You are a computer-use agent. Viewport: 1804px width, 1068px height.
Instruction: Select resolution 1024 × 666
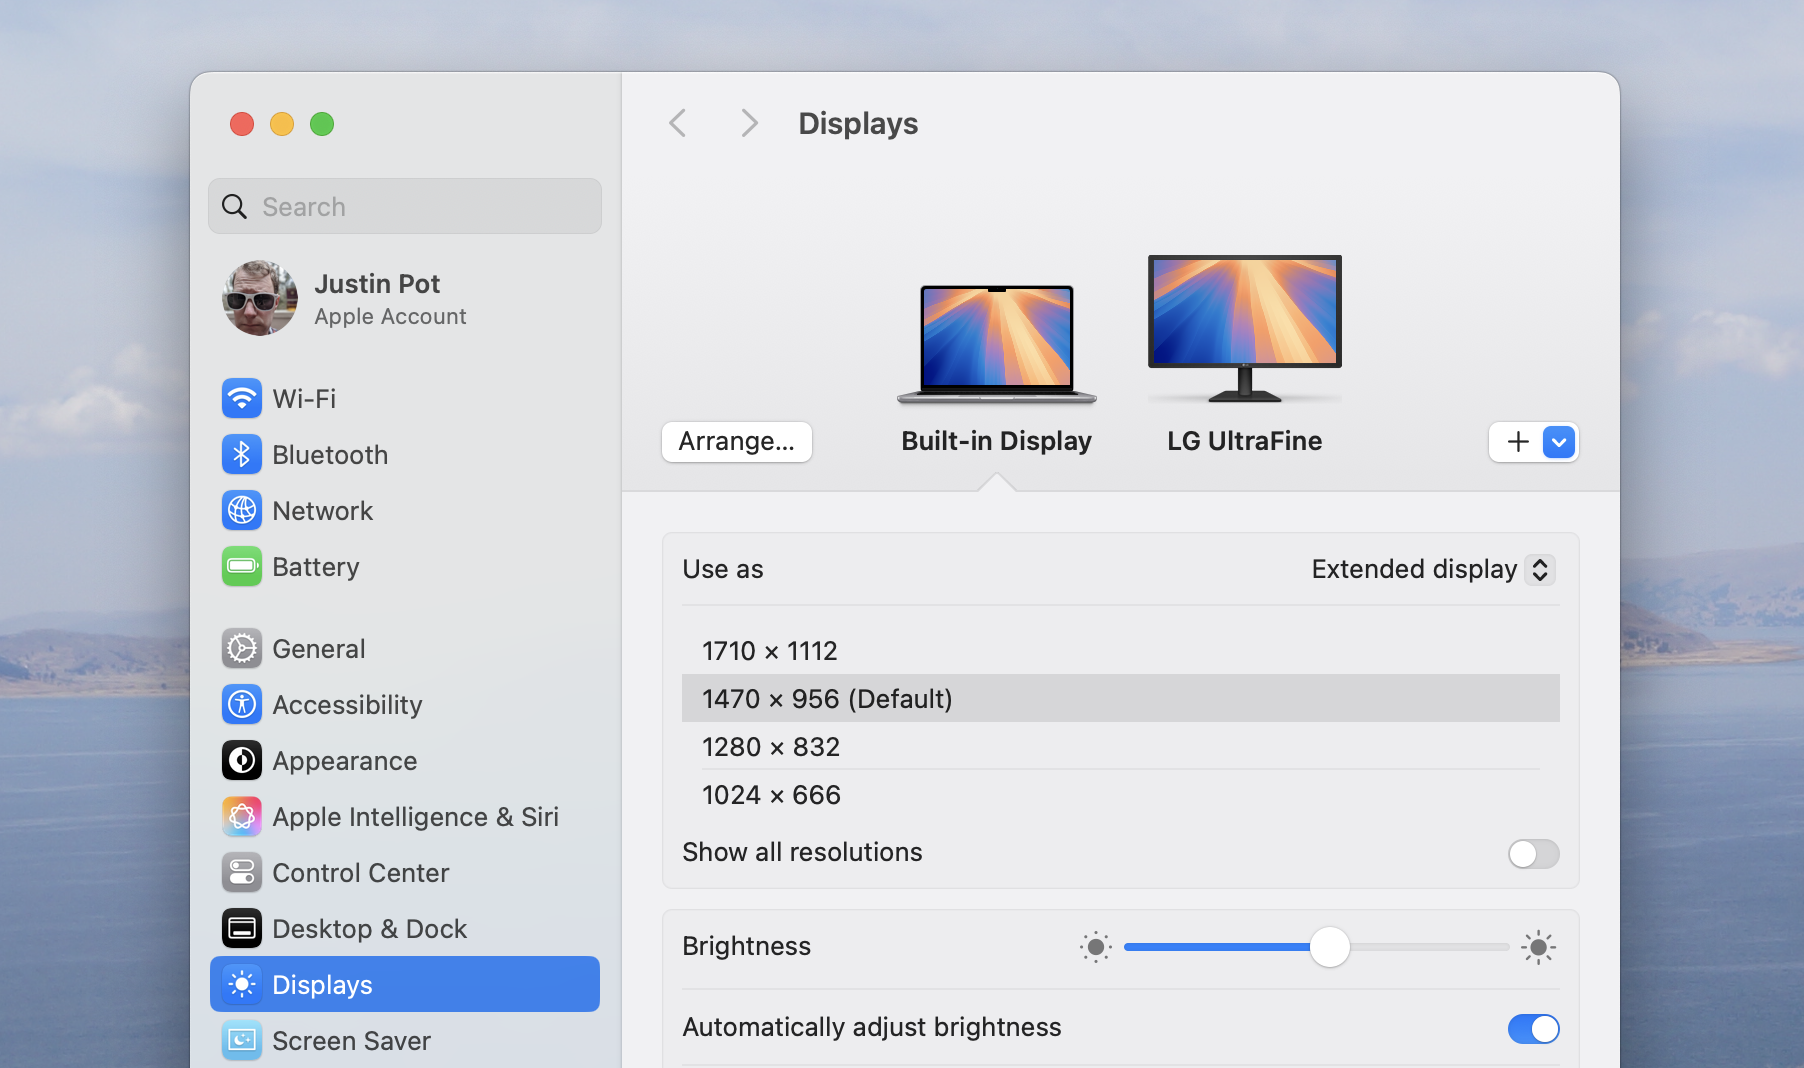pos(1120,795)
